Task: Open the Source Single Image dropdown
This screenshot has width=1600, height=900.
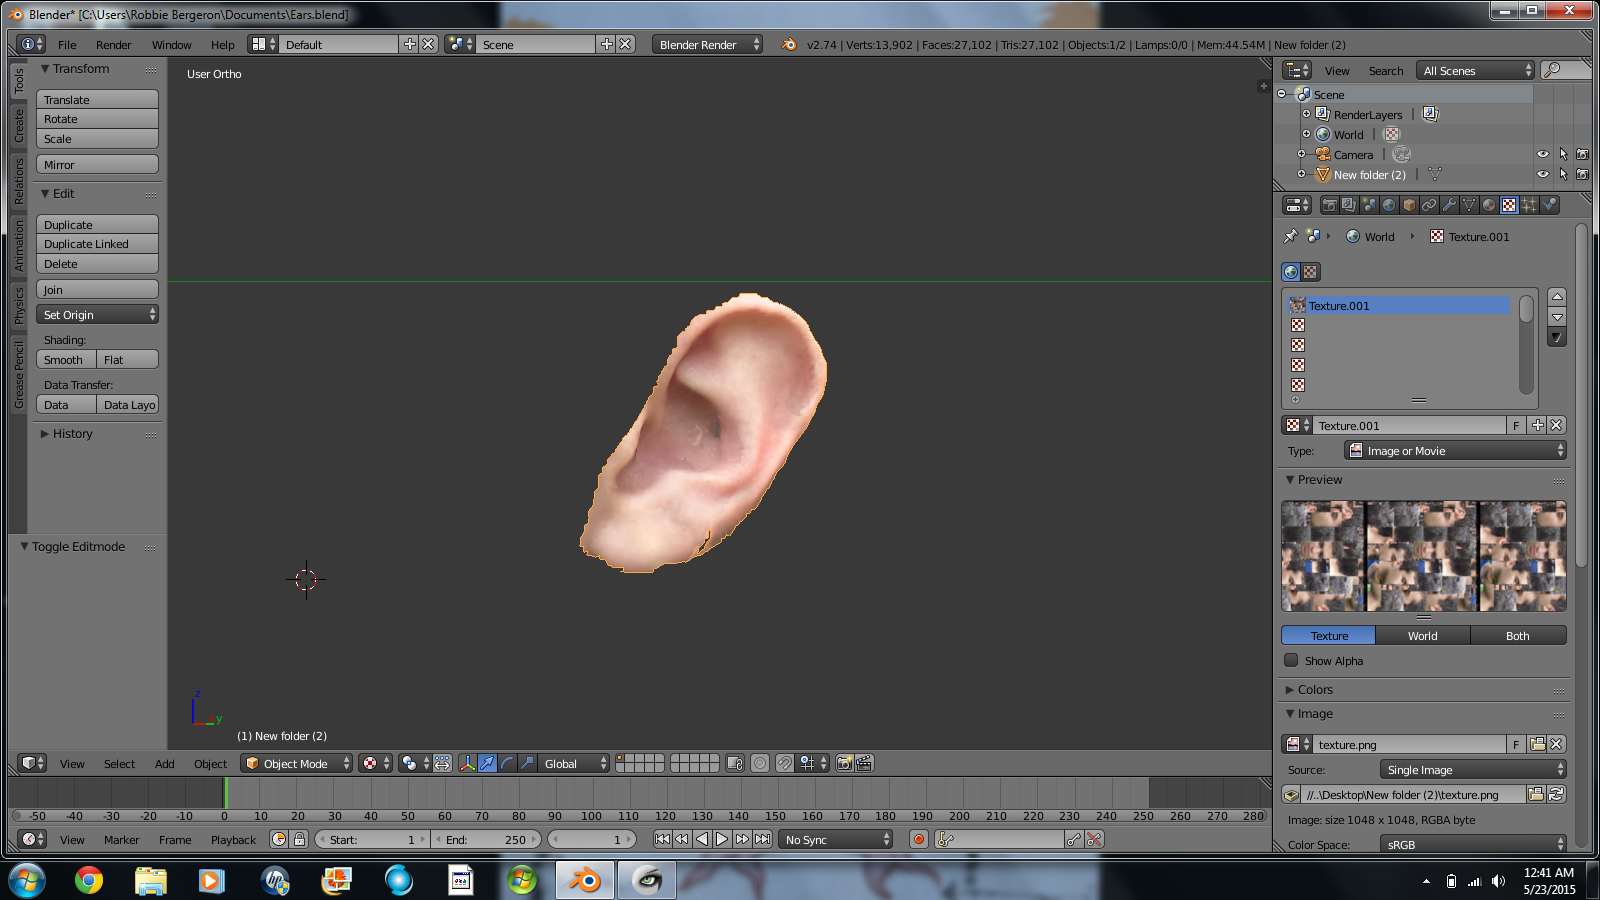Action: [1473, 769]
